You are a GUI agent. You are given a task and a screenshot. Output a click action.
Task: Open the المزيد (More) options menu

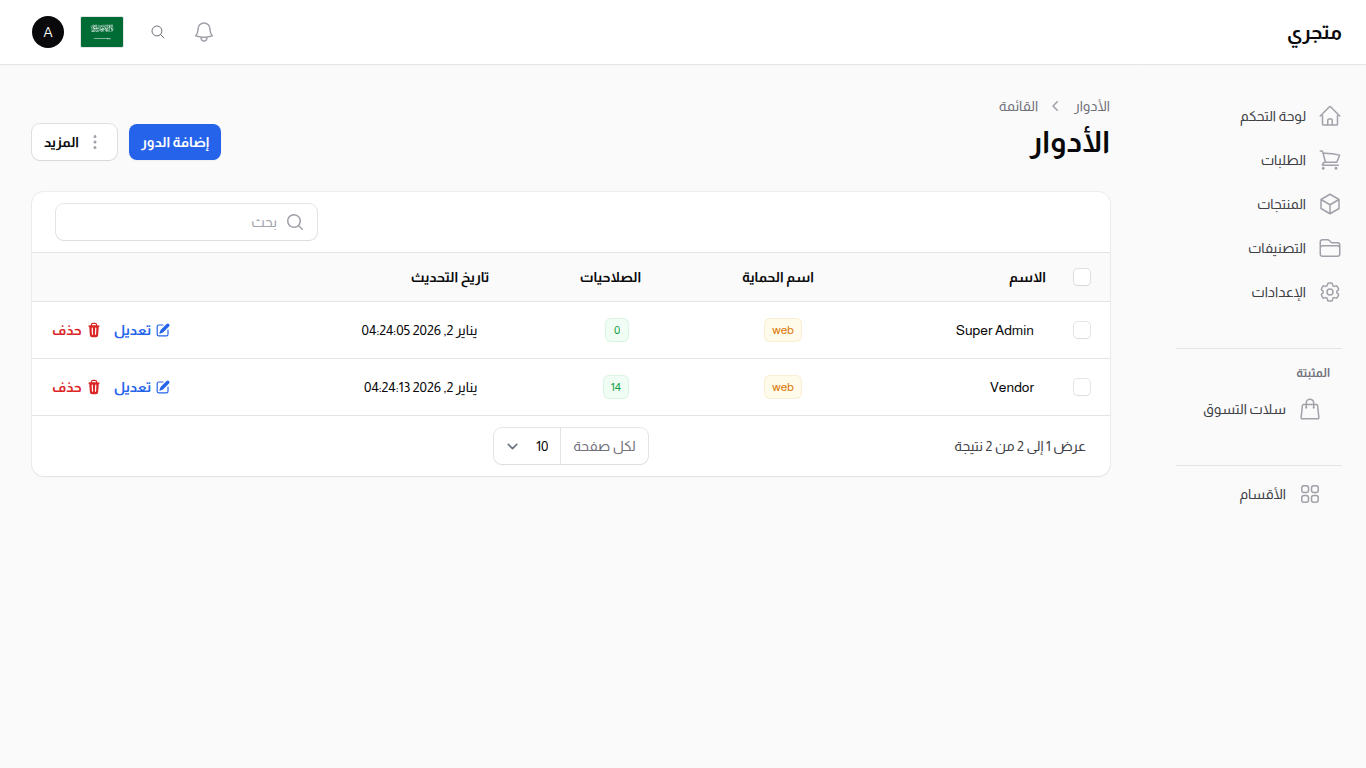[74, 141]
